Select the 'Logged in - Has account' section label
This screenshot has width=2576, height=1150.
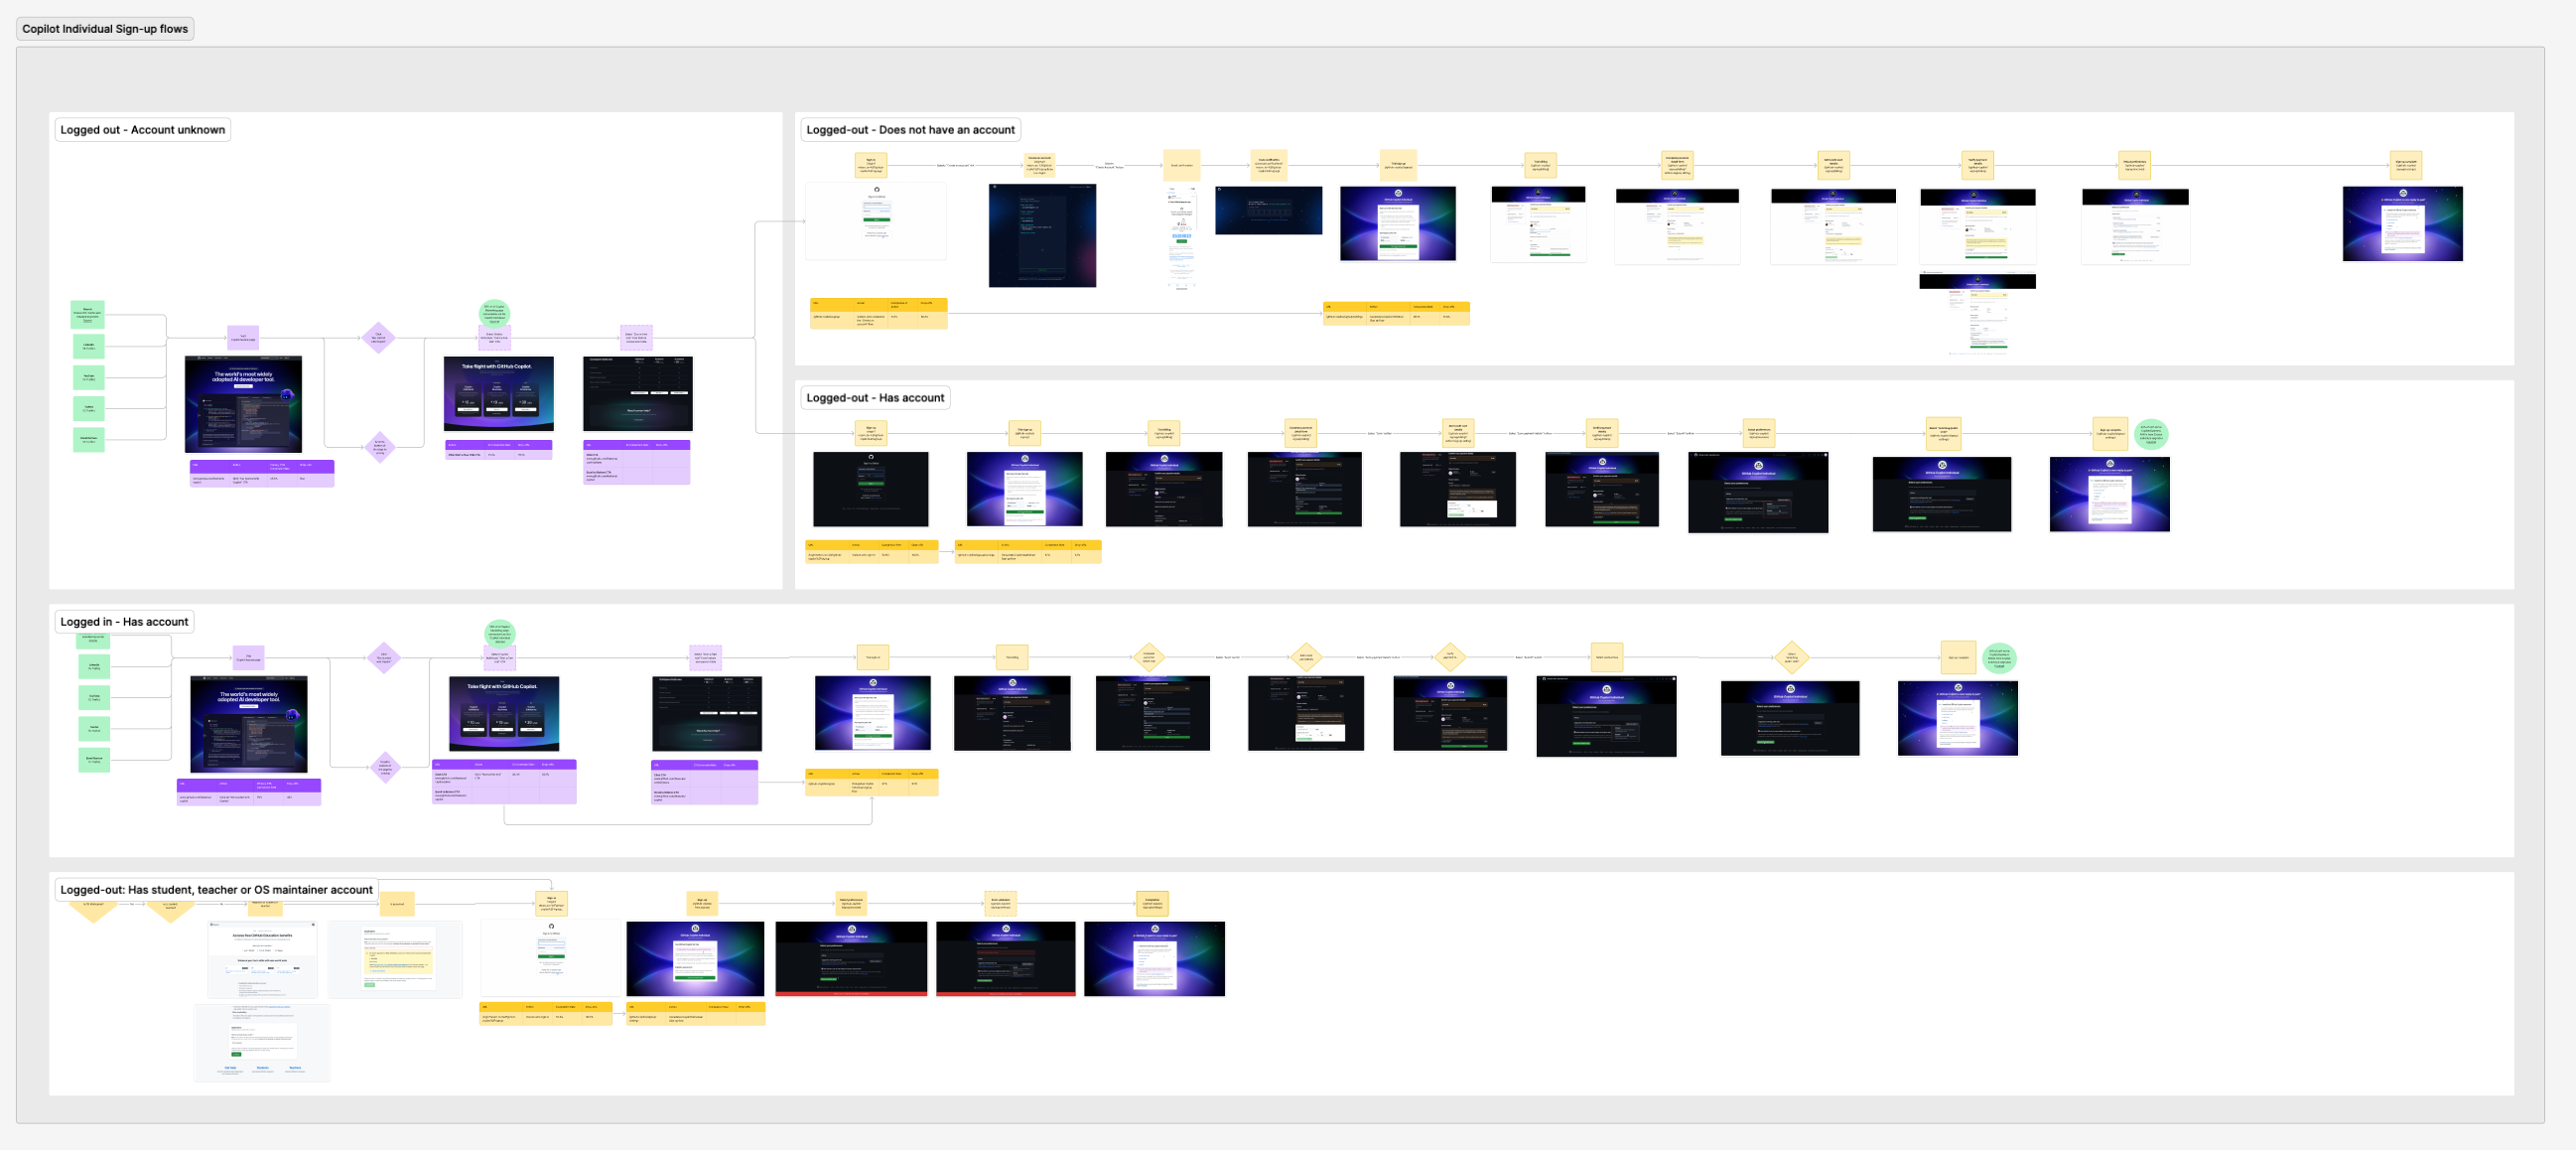pos(124,622)
